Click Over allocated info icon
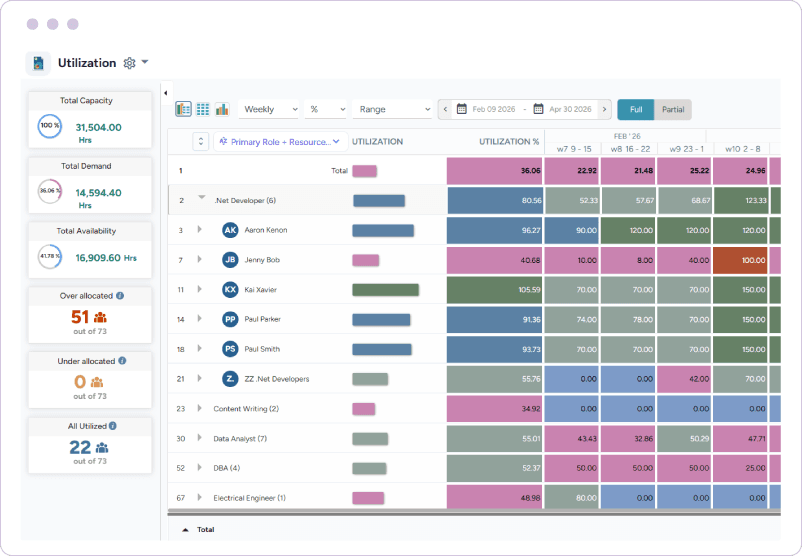 120,296
